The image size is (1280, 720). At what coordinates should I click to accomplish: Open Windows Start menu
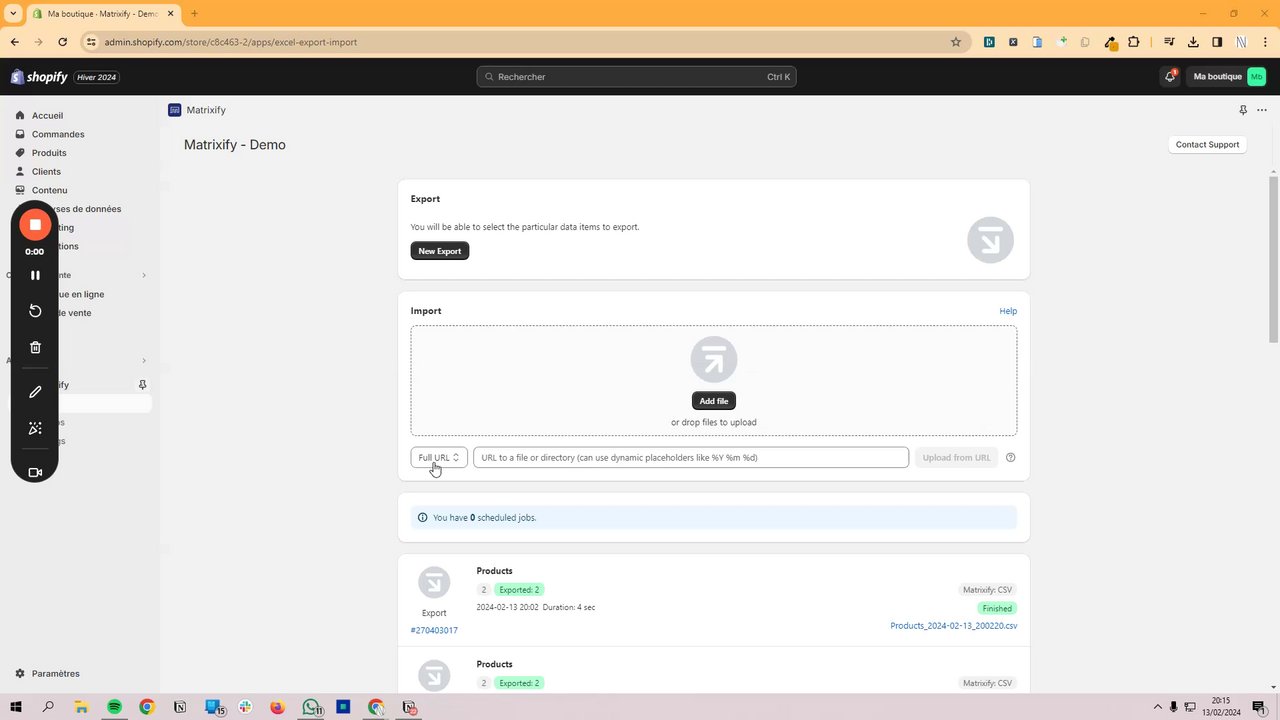(16, 707)
